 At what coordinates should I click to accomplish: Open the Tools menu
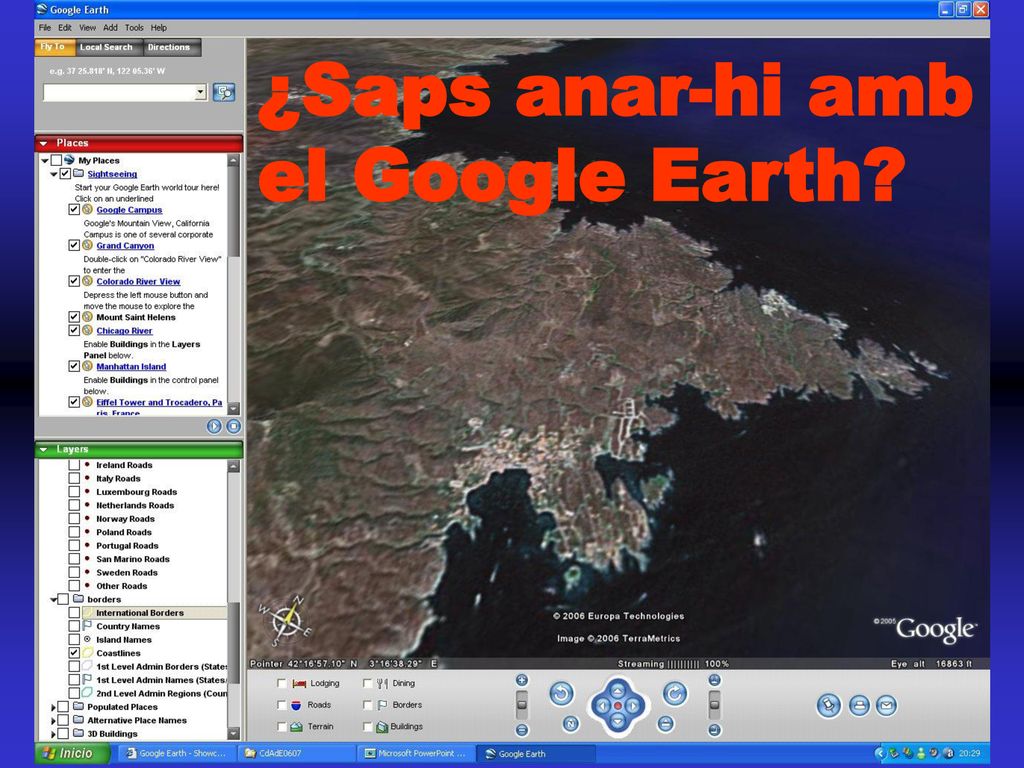coord(134,27)
